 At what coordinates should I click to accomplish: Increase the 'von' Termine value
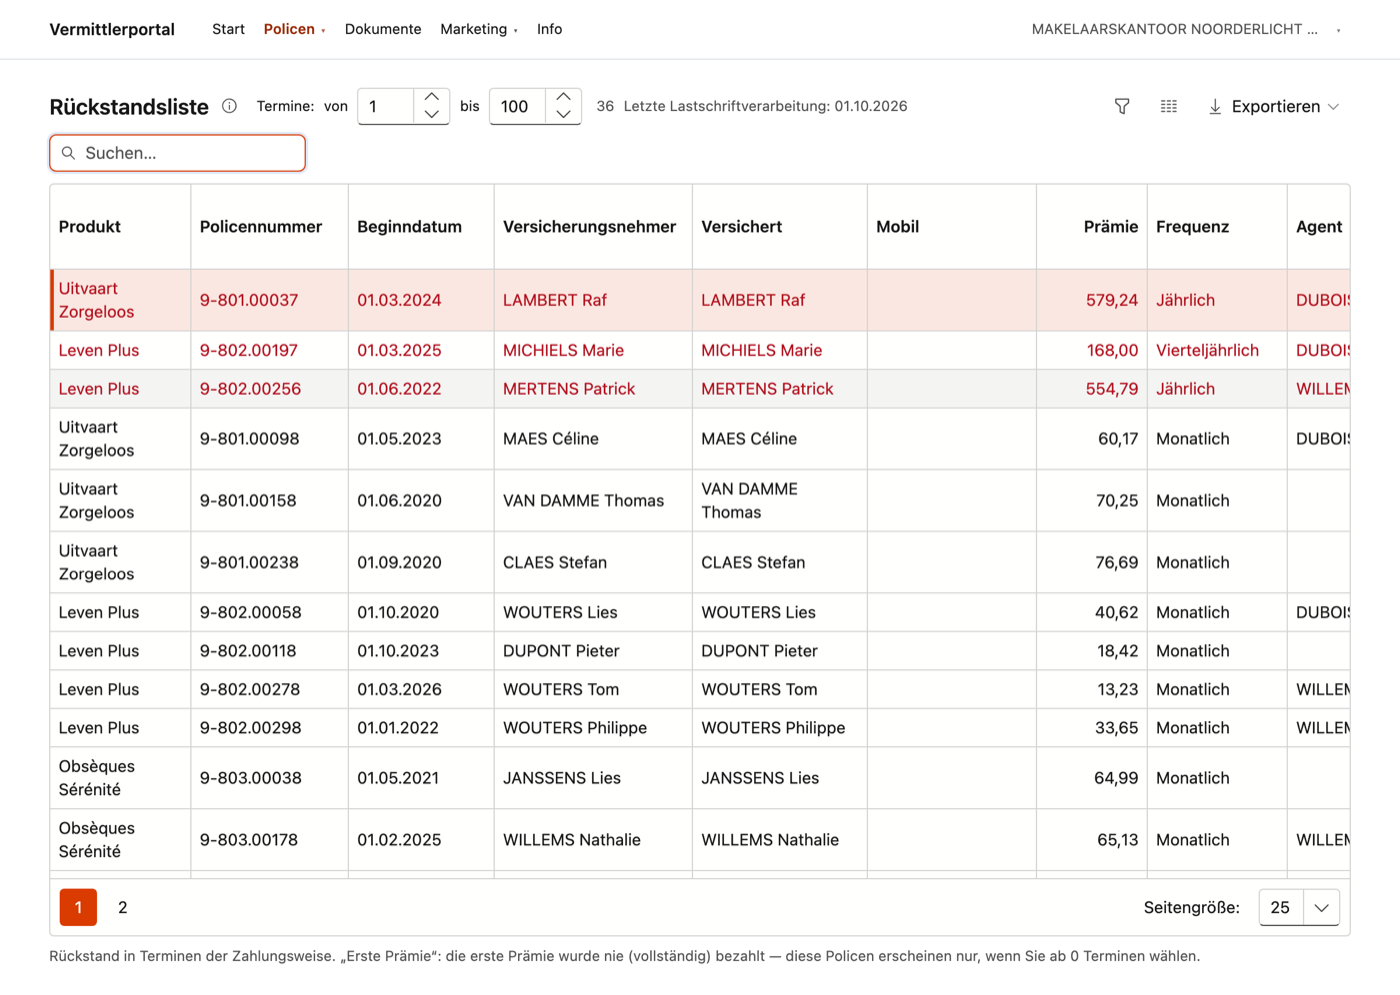(x=432, y=97)
